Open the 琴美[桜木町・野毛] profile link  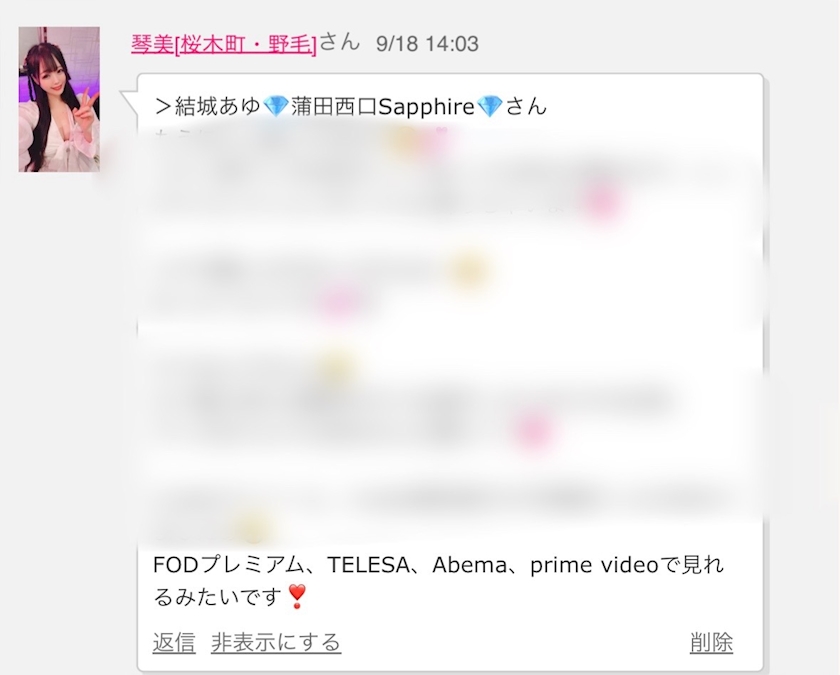(x=224, y=44)
